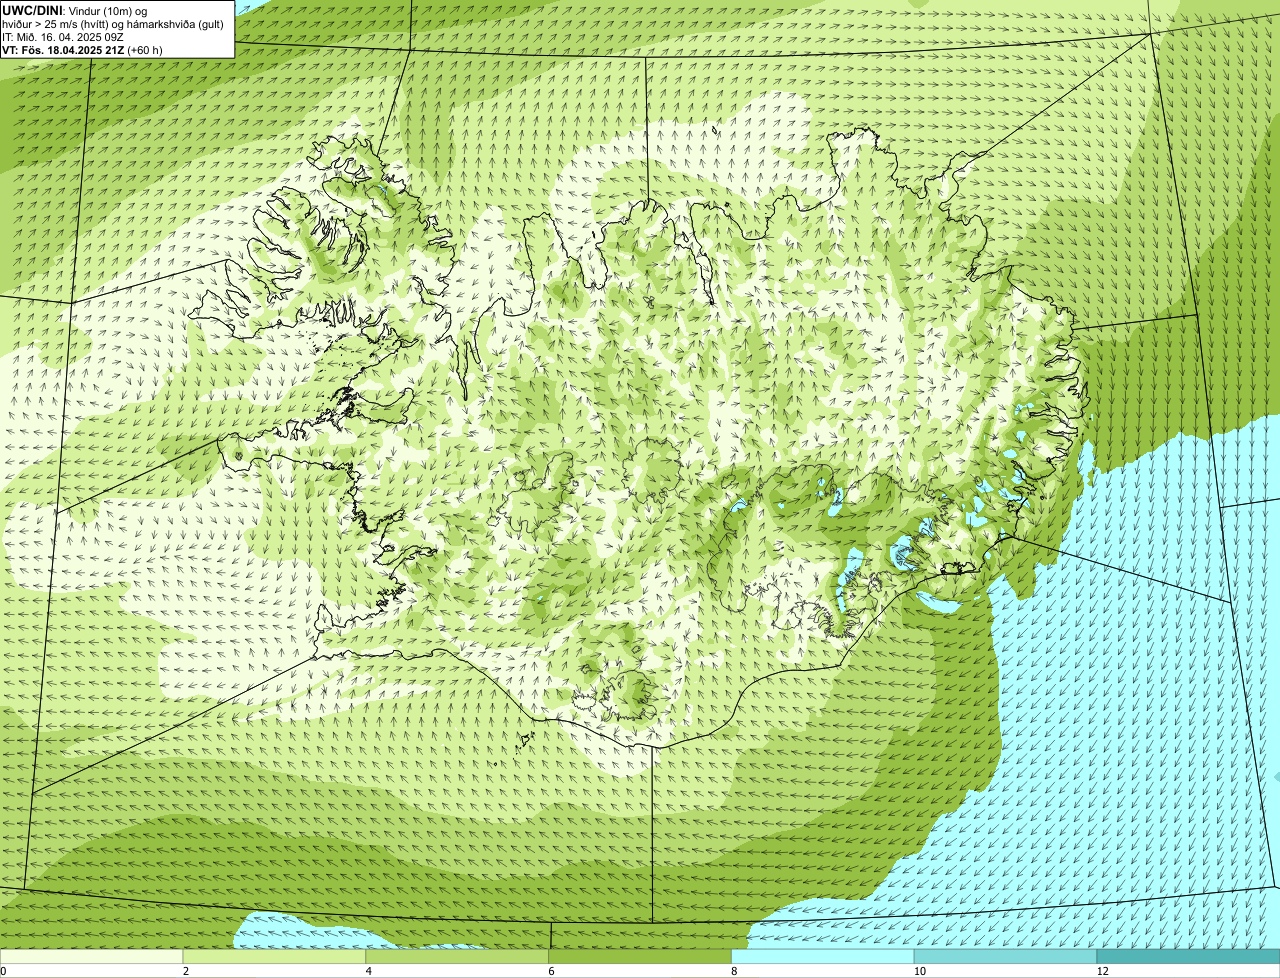Click the dark teal above-12 legend swatch
Image resolution: width=1280 pixels, height=978 pixels.
pos(1188,957)
